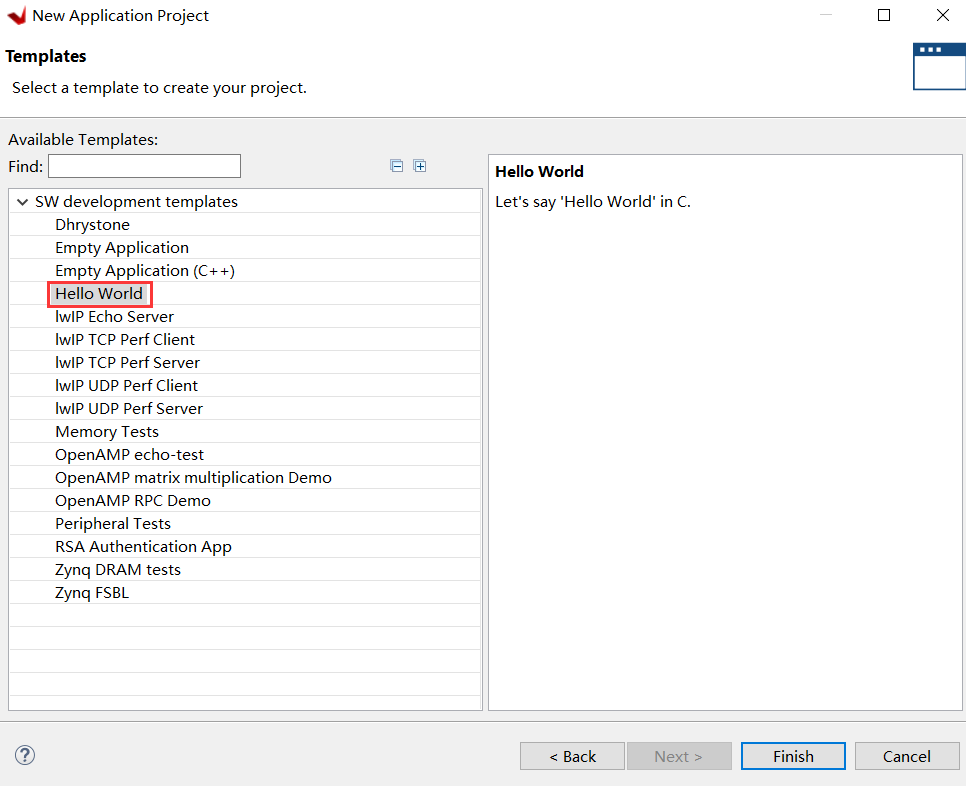This screenshot has width=966, height=786.
Task: Select the Hello World template
Action: pyautogui.click(x=99, y=294)
